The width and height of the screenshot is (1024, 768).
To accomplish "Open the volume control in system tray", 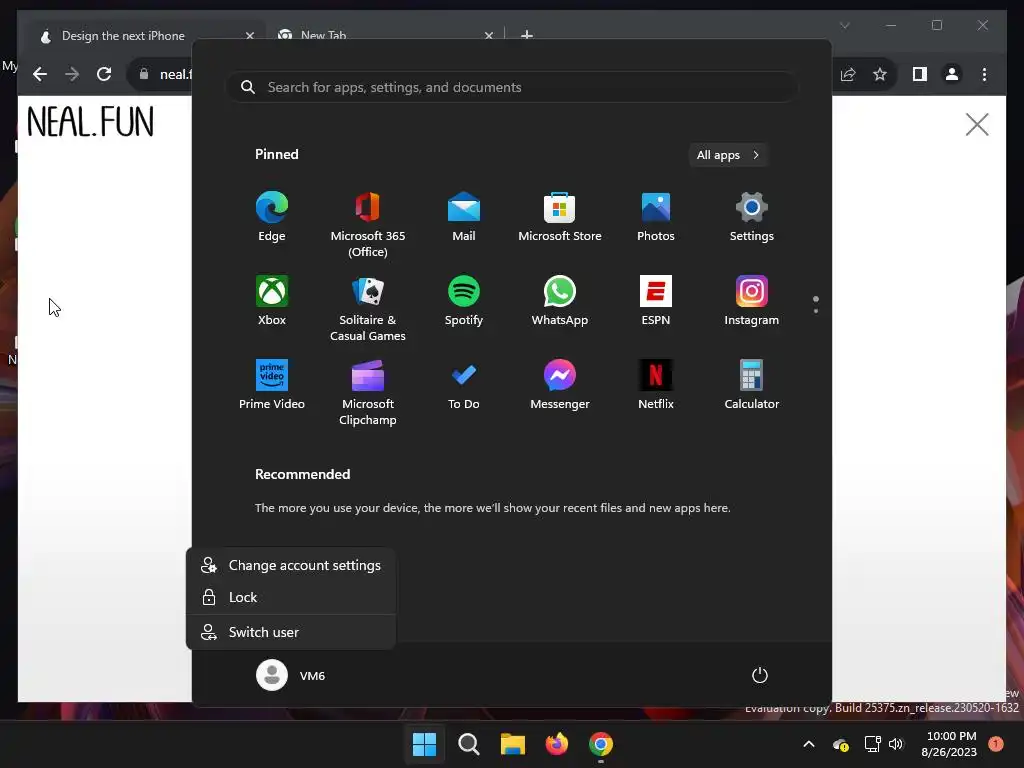I will click(x=896, y=744).
